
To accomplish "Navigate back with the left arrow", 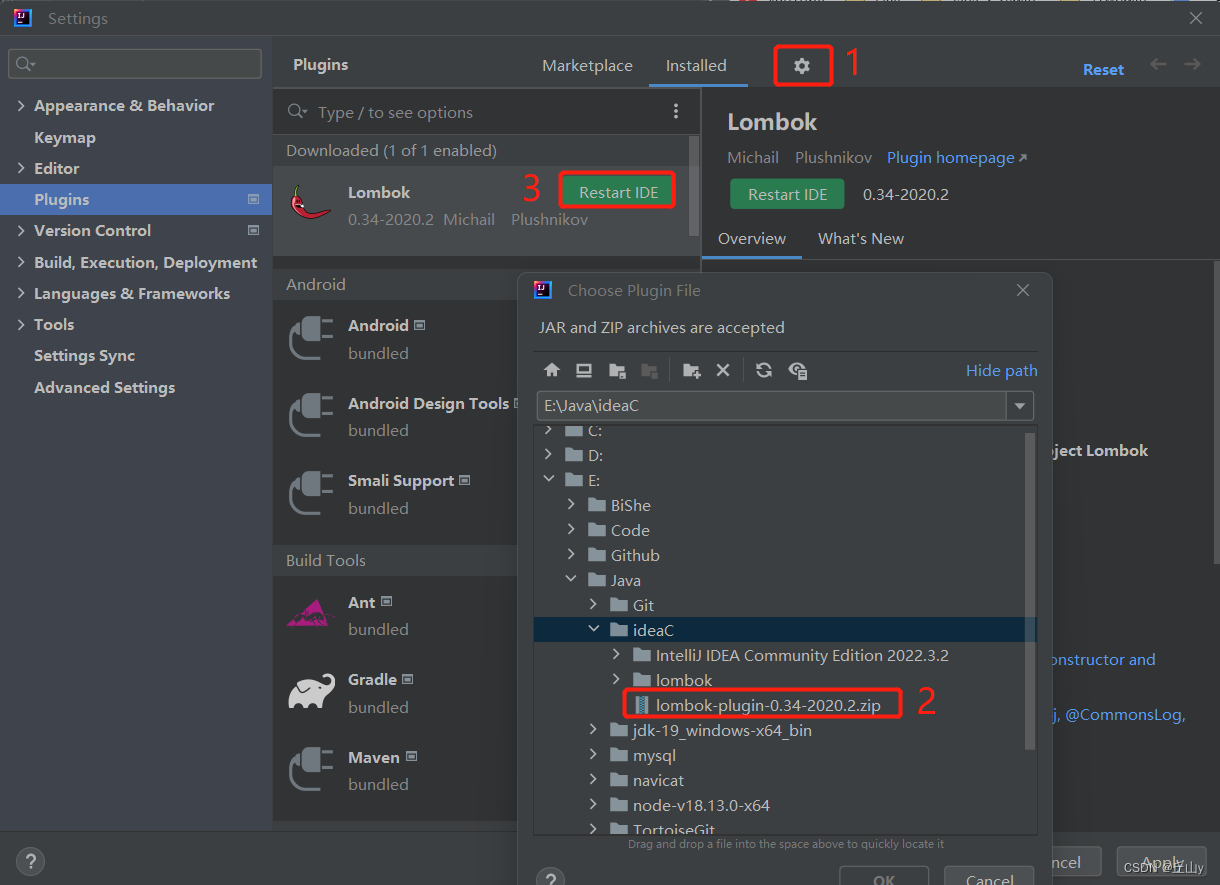I will 1158,64.
